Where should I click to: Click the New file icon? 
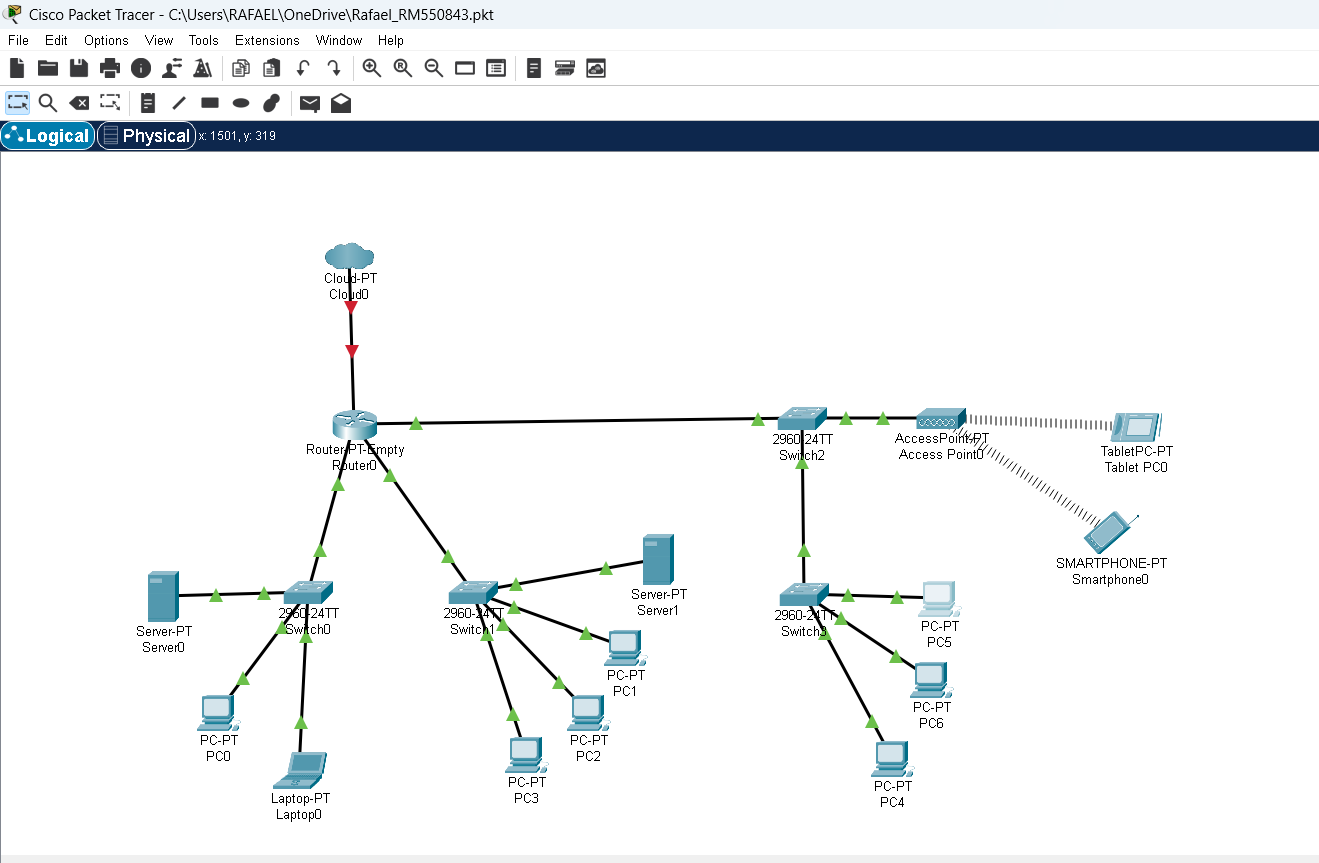tap(16, 68)
